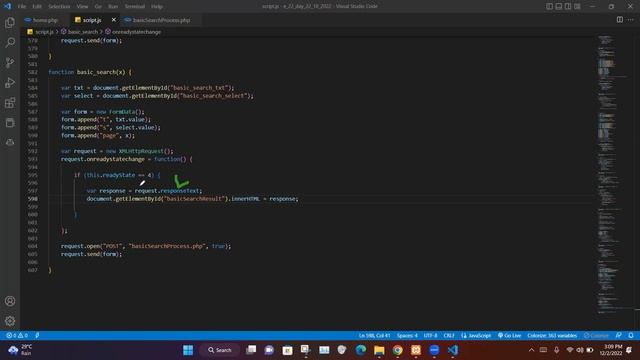Open the Selection menu

pos(59,7)
